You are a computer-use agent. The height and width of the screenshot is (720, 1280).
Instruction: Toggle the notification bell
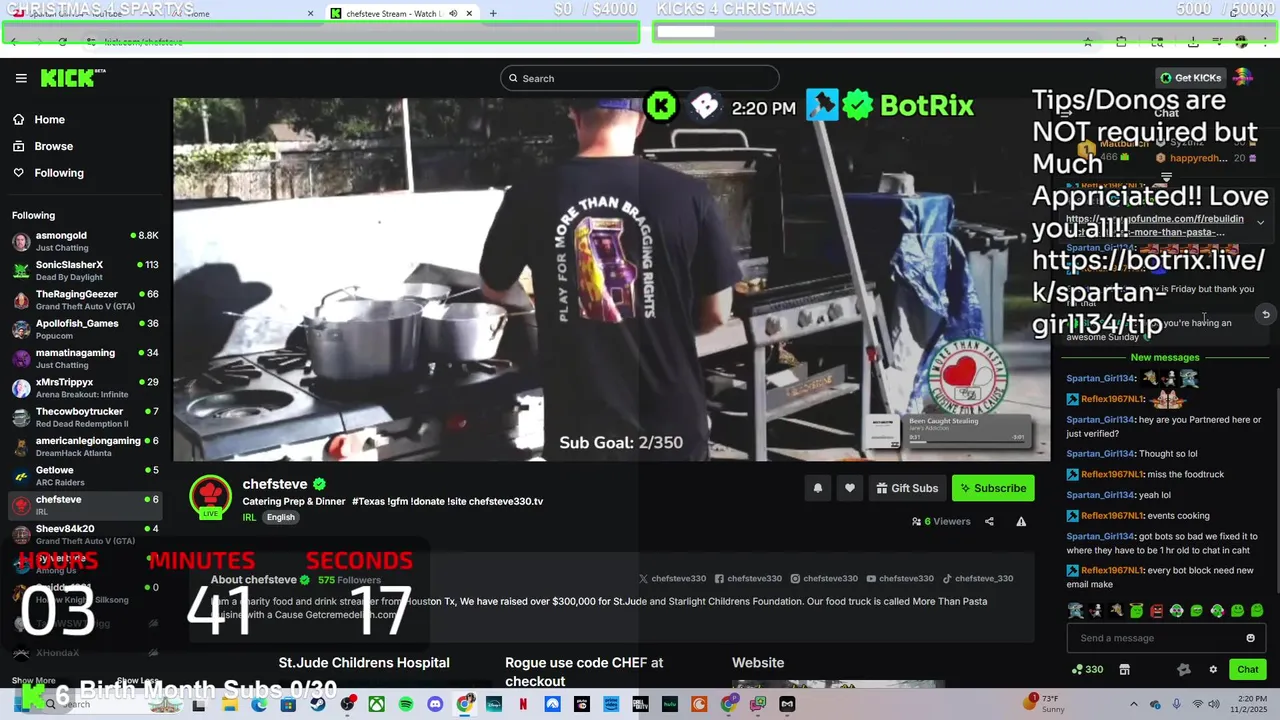coord(817,488)
